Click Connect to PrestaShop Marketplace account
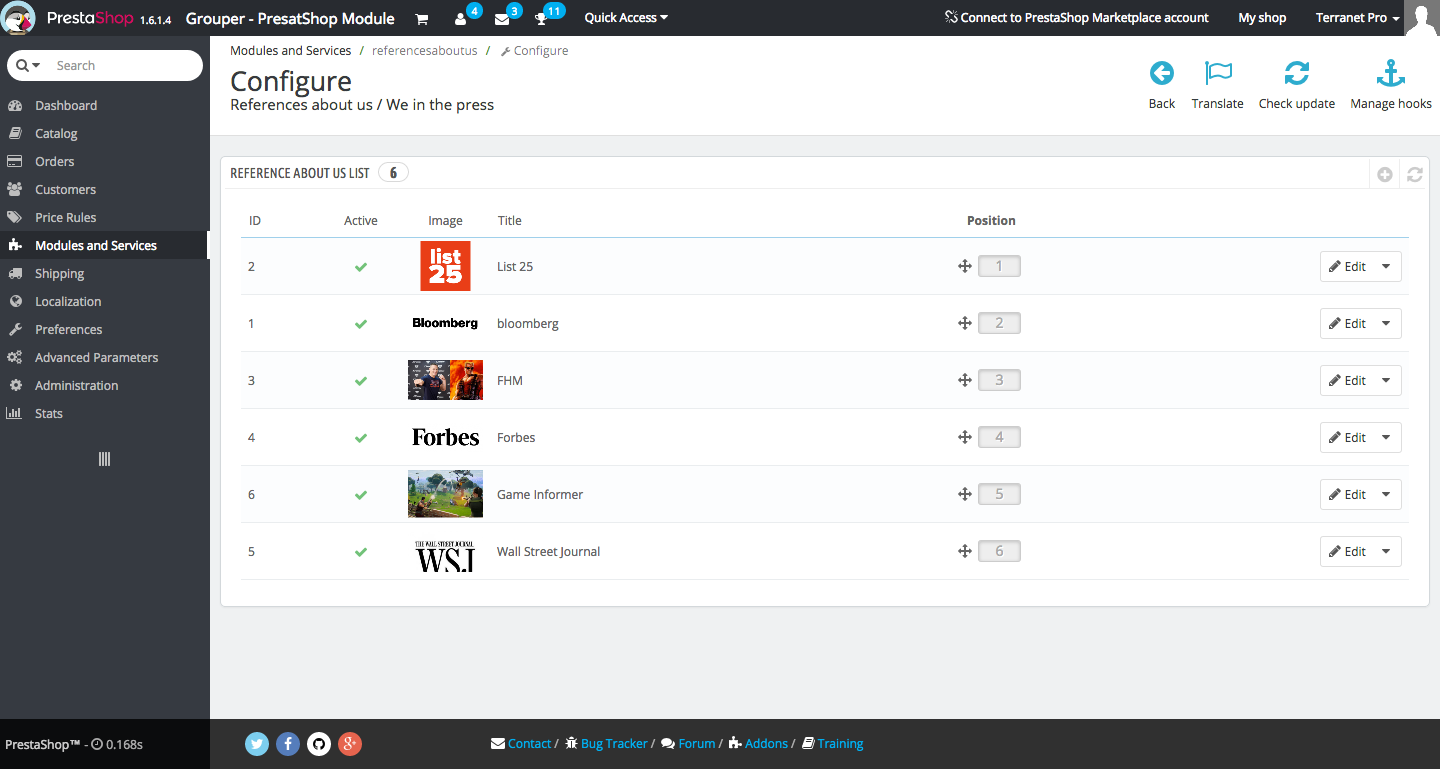 click(x=1076, y=18)
